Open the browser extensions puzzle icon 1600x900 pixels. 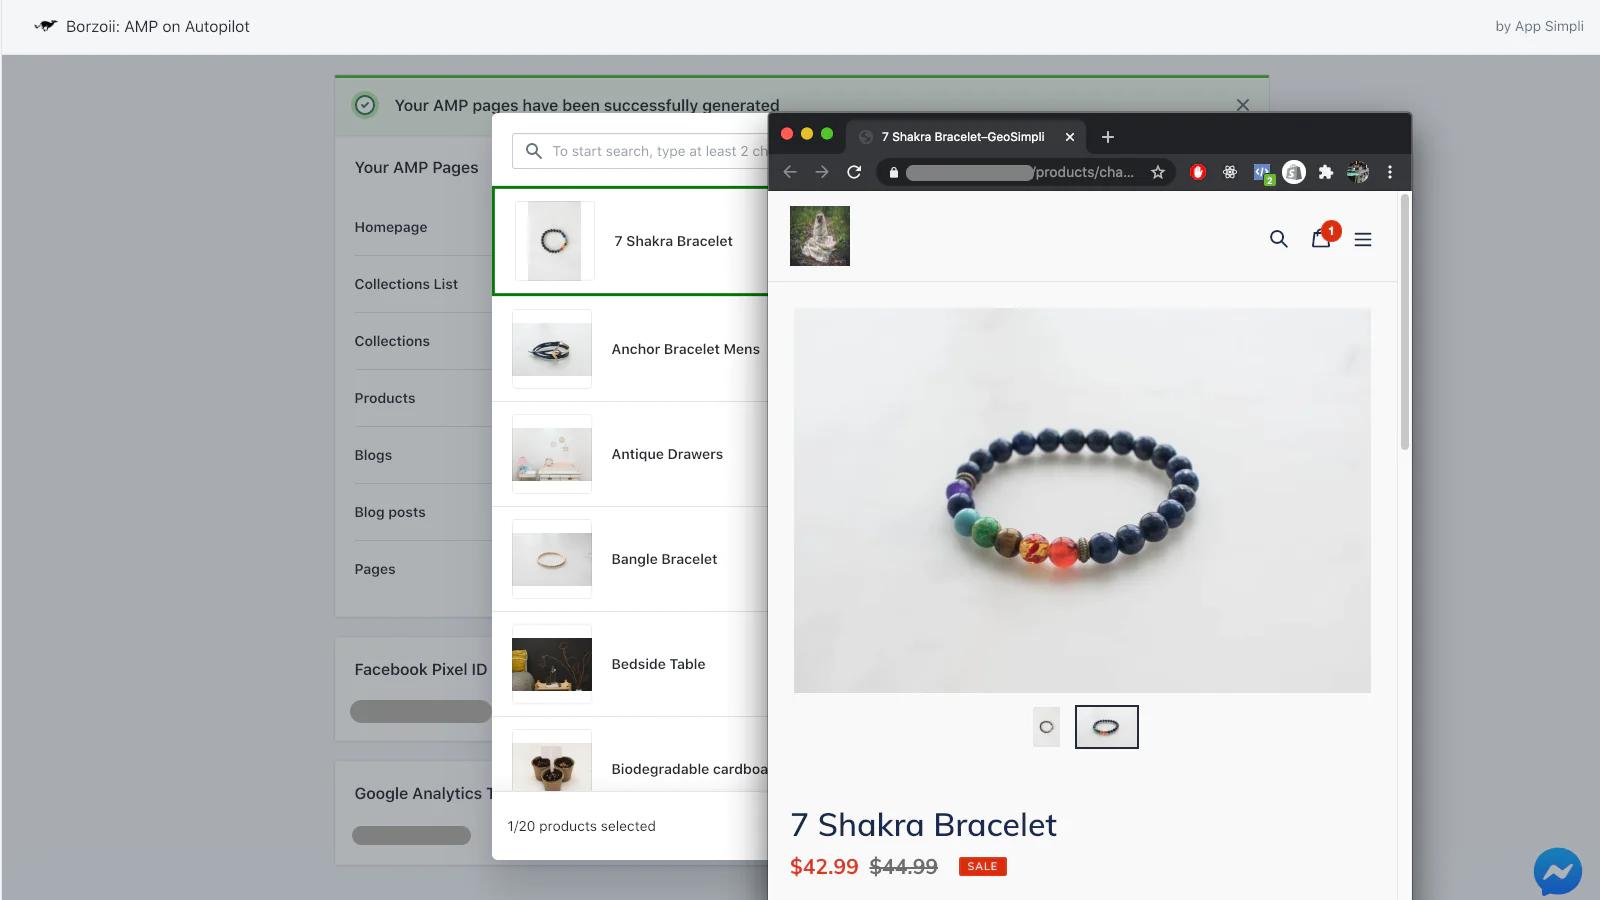click(x=1326, y=172)
